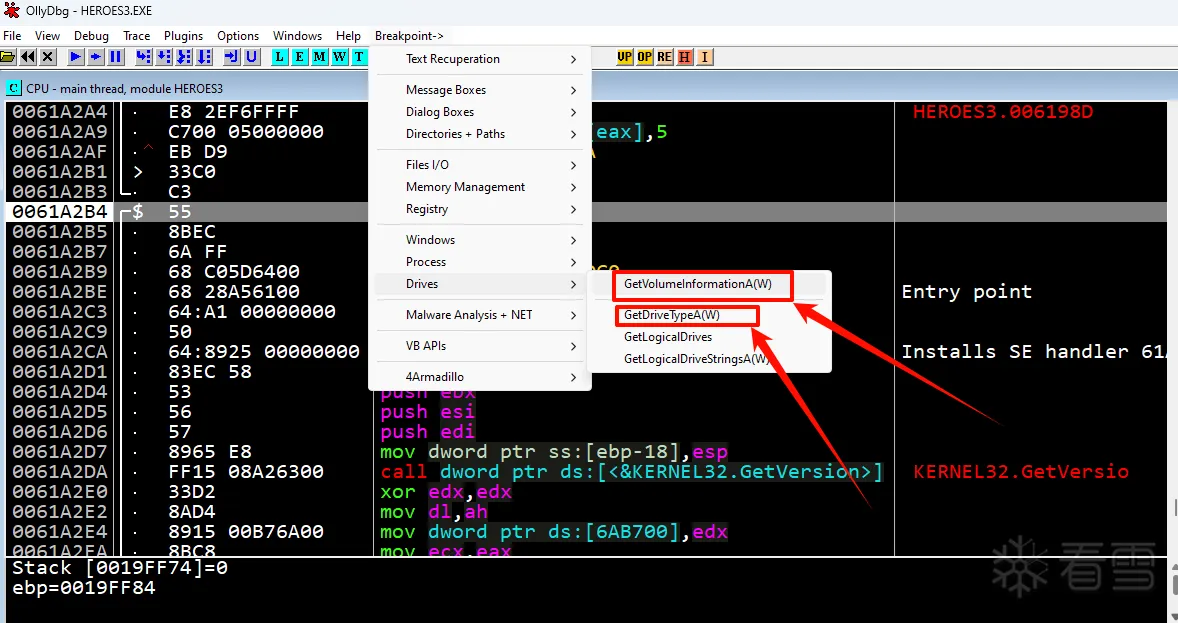Select GetVolumeInformationA(W) breakpoint entry
The width and height of the screenshot is (1178, 623).
click(x=698, y=284)
